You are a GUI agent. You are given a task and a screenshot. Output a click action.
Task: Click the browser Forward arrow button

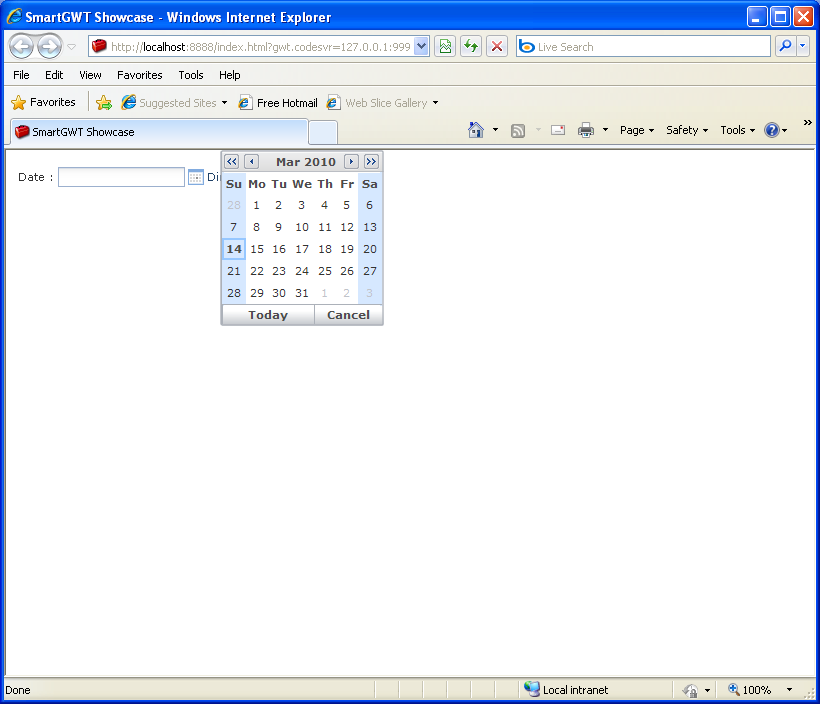point(50,47)
